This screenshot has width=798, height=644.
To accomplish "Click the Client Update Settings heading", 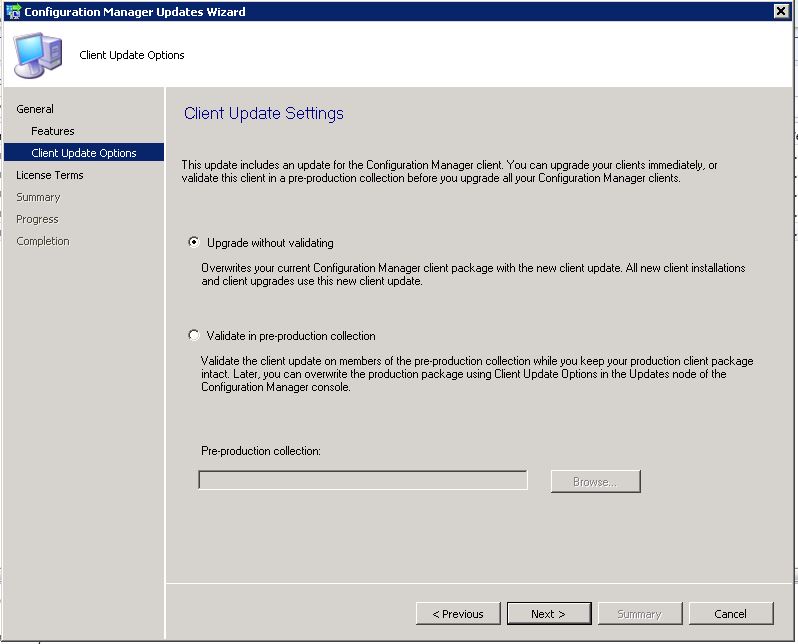I will tap(264, 113).
